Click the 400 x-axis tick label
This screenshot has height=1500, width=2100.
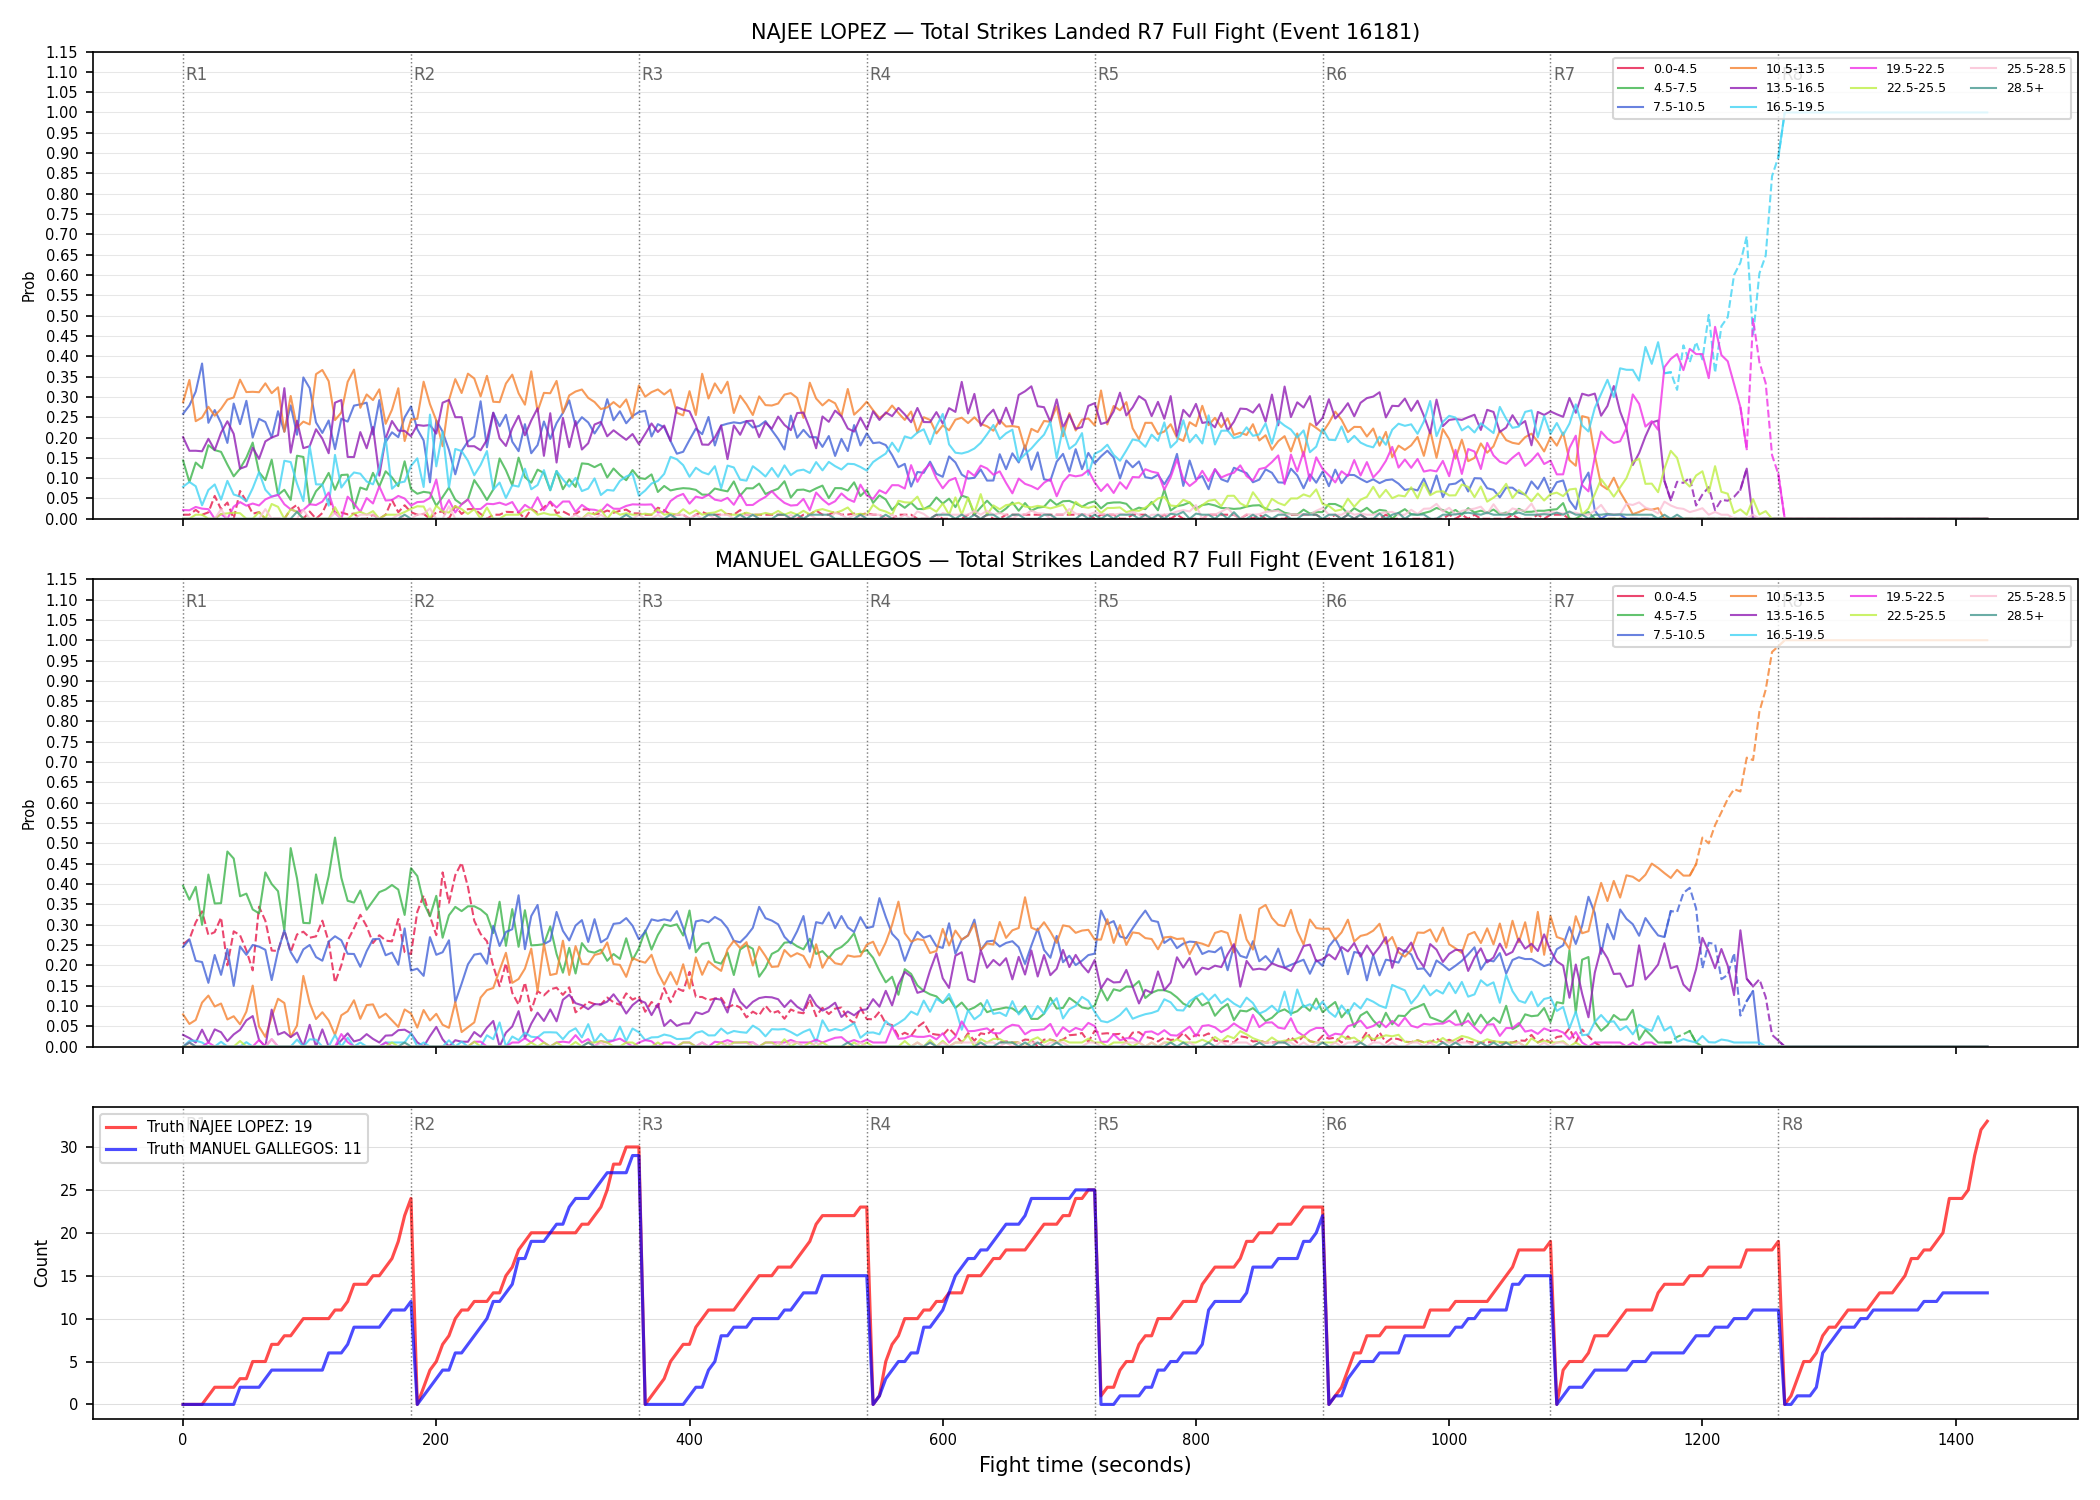[x=689, y=1439]
